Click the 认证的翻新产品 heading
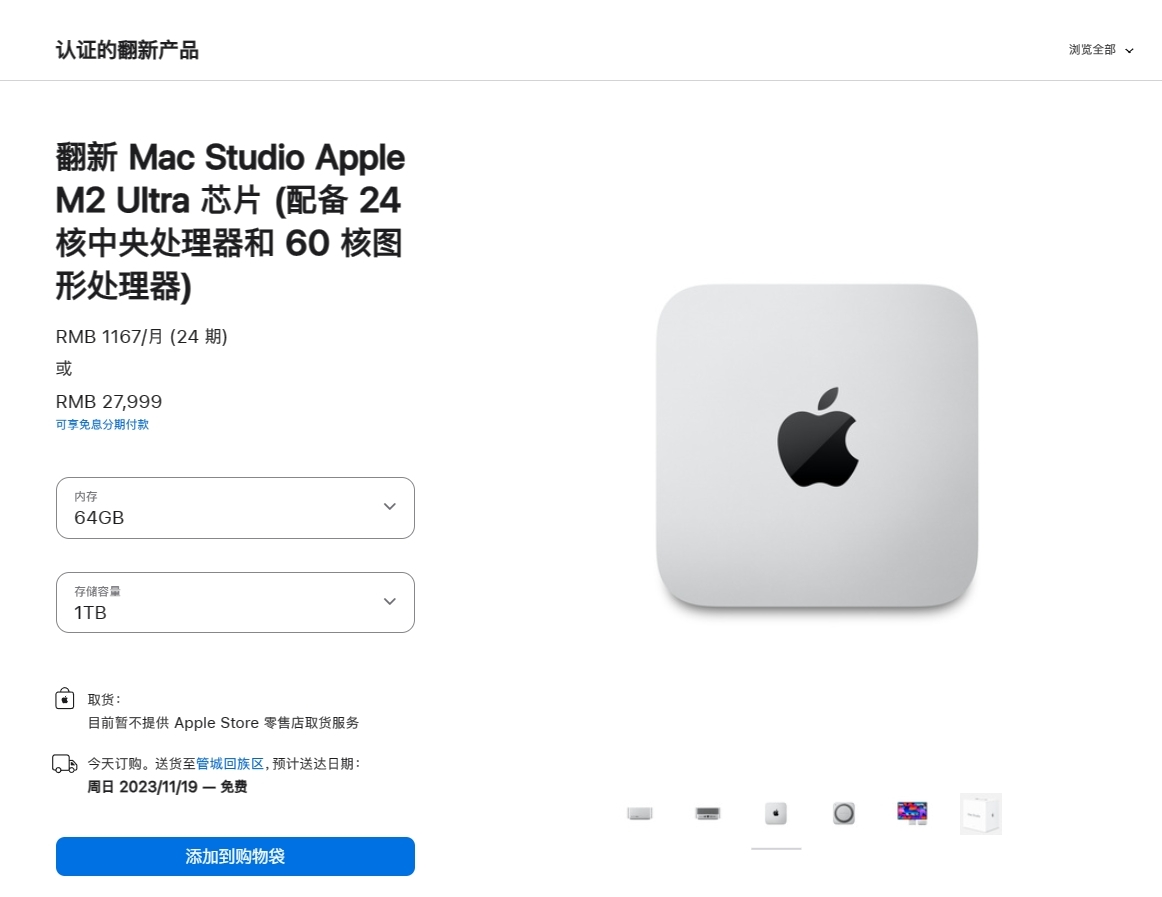Image resolution: width=1162 pixels, height=897 pixels. click(x=127, y=50)
